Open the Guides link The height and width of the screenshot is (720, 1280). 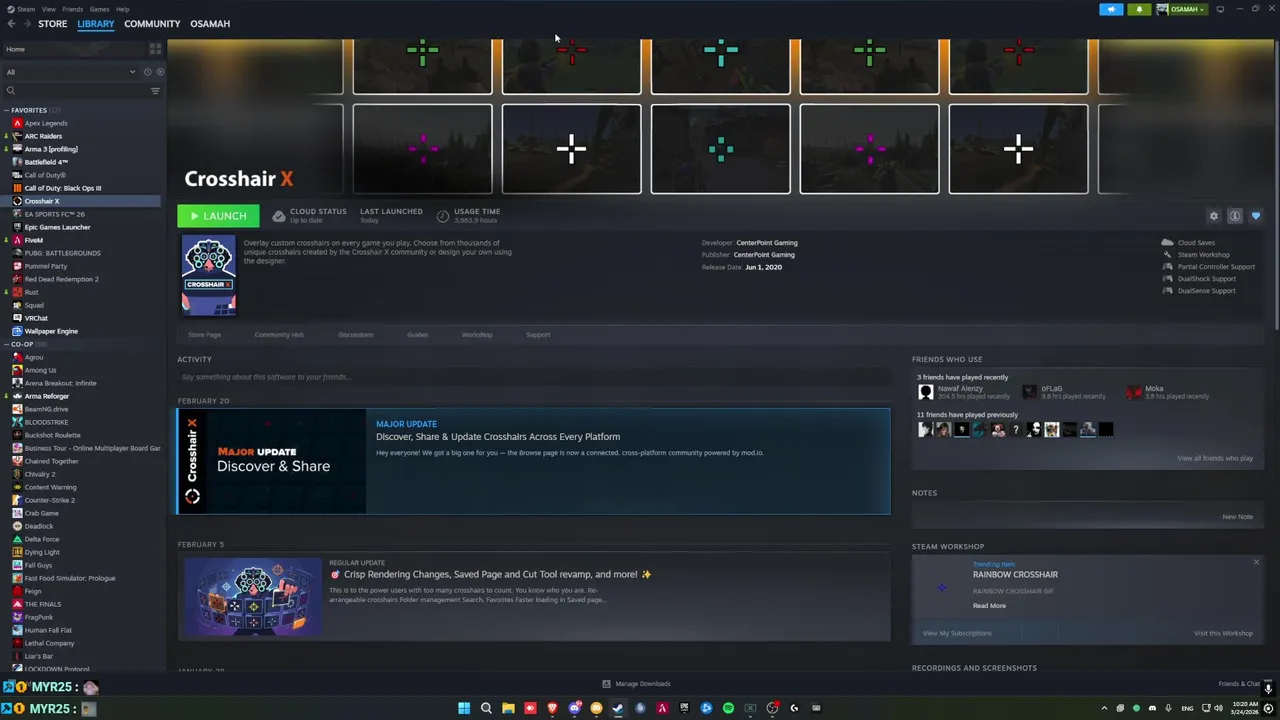pyautogui.click(x=417, y=335)
